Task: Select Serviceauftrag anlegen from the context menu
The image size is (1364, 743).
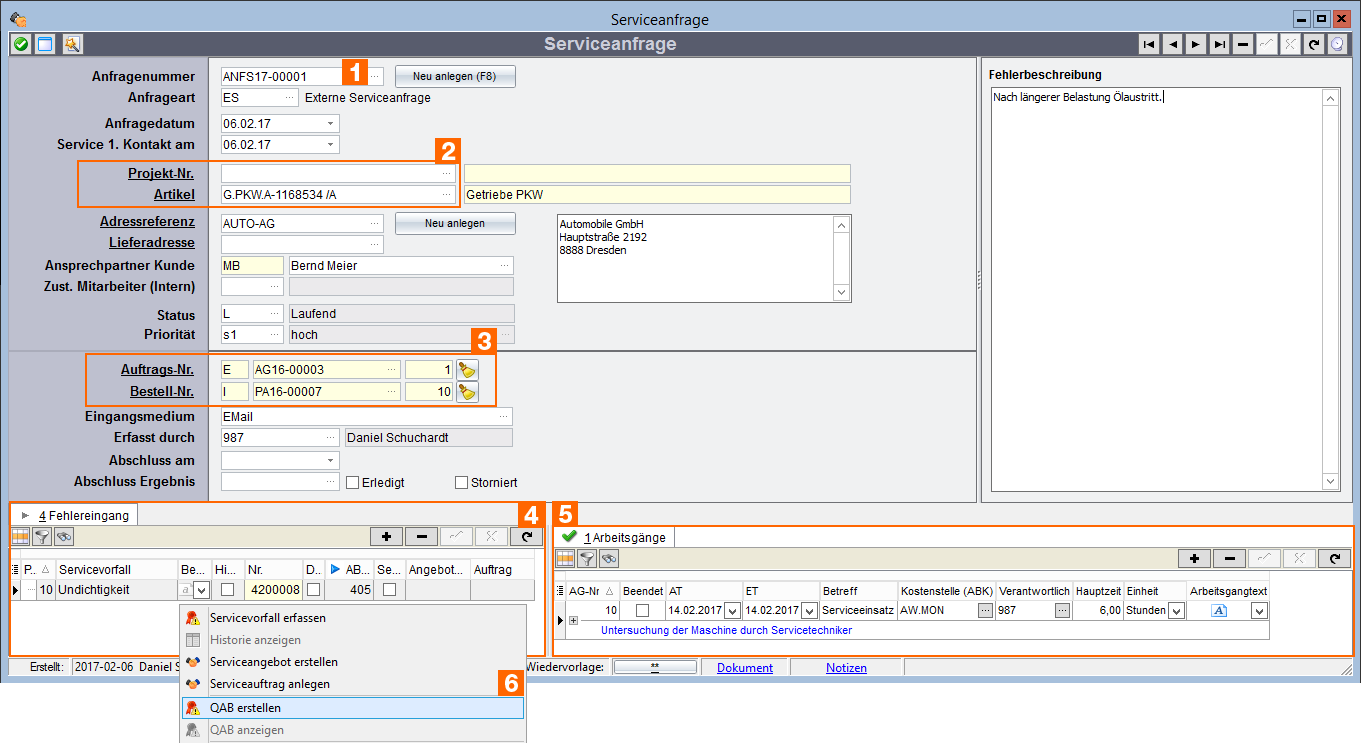Action: pyautogui.click(x=353, y=684)
